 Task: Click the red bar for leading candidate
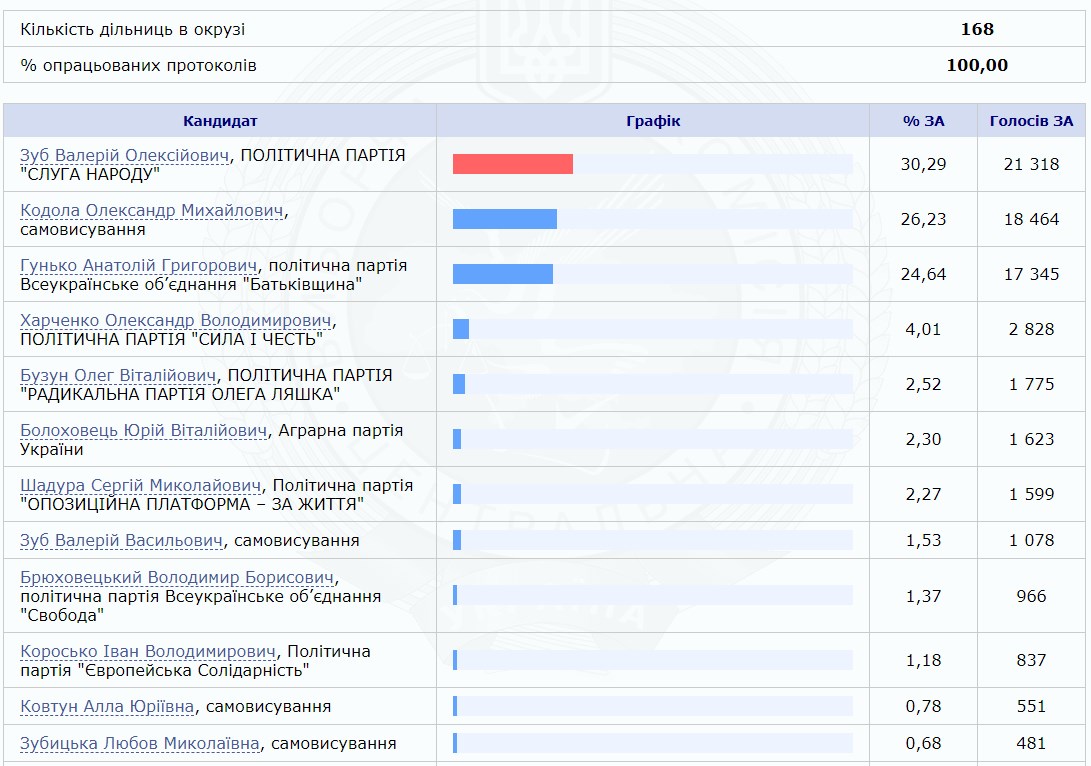[x=512, y=164]
